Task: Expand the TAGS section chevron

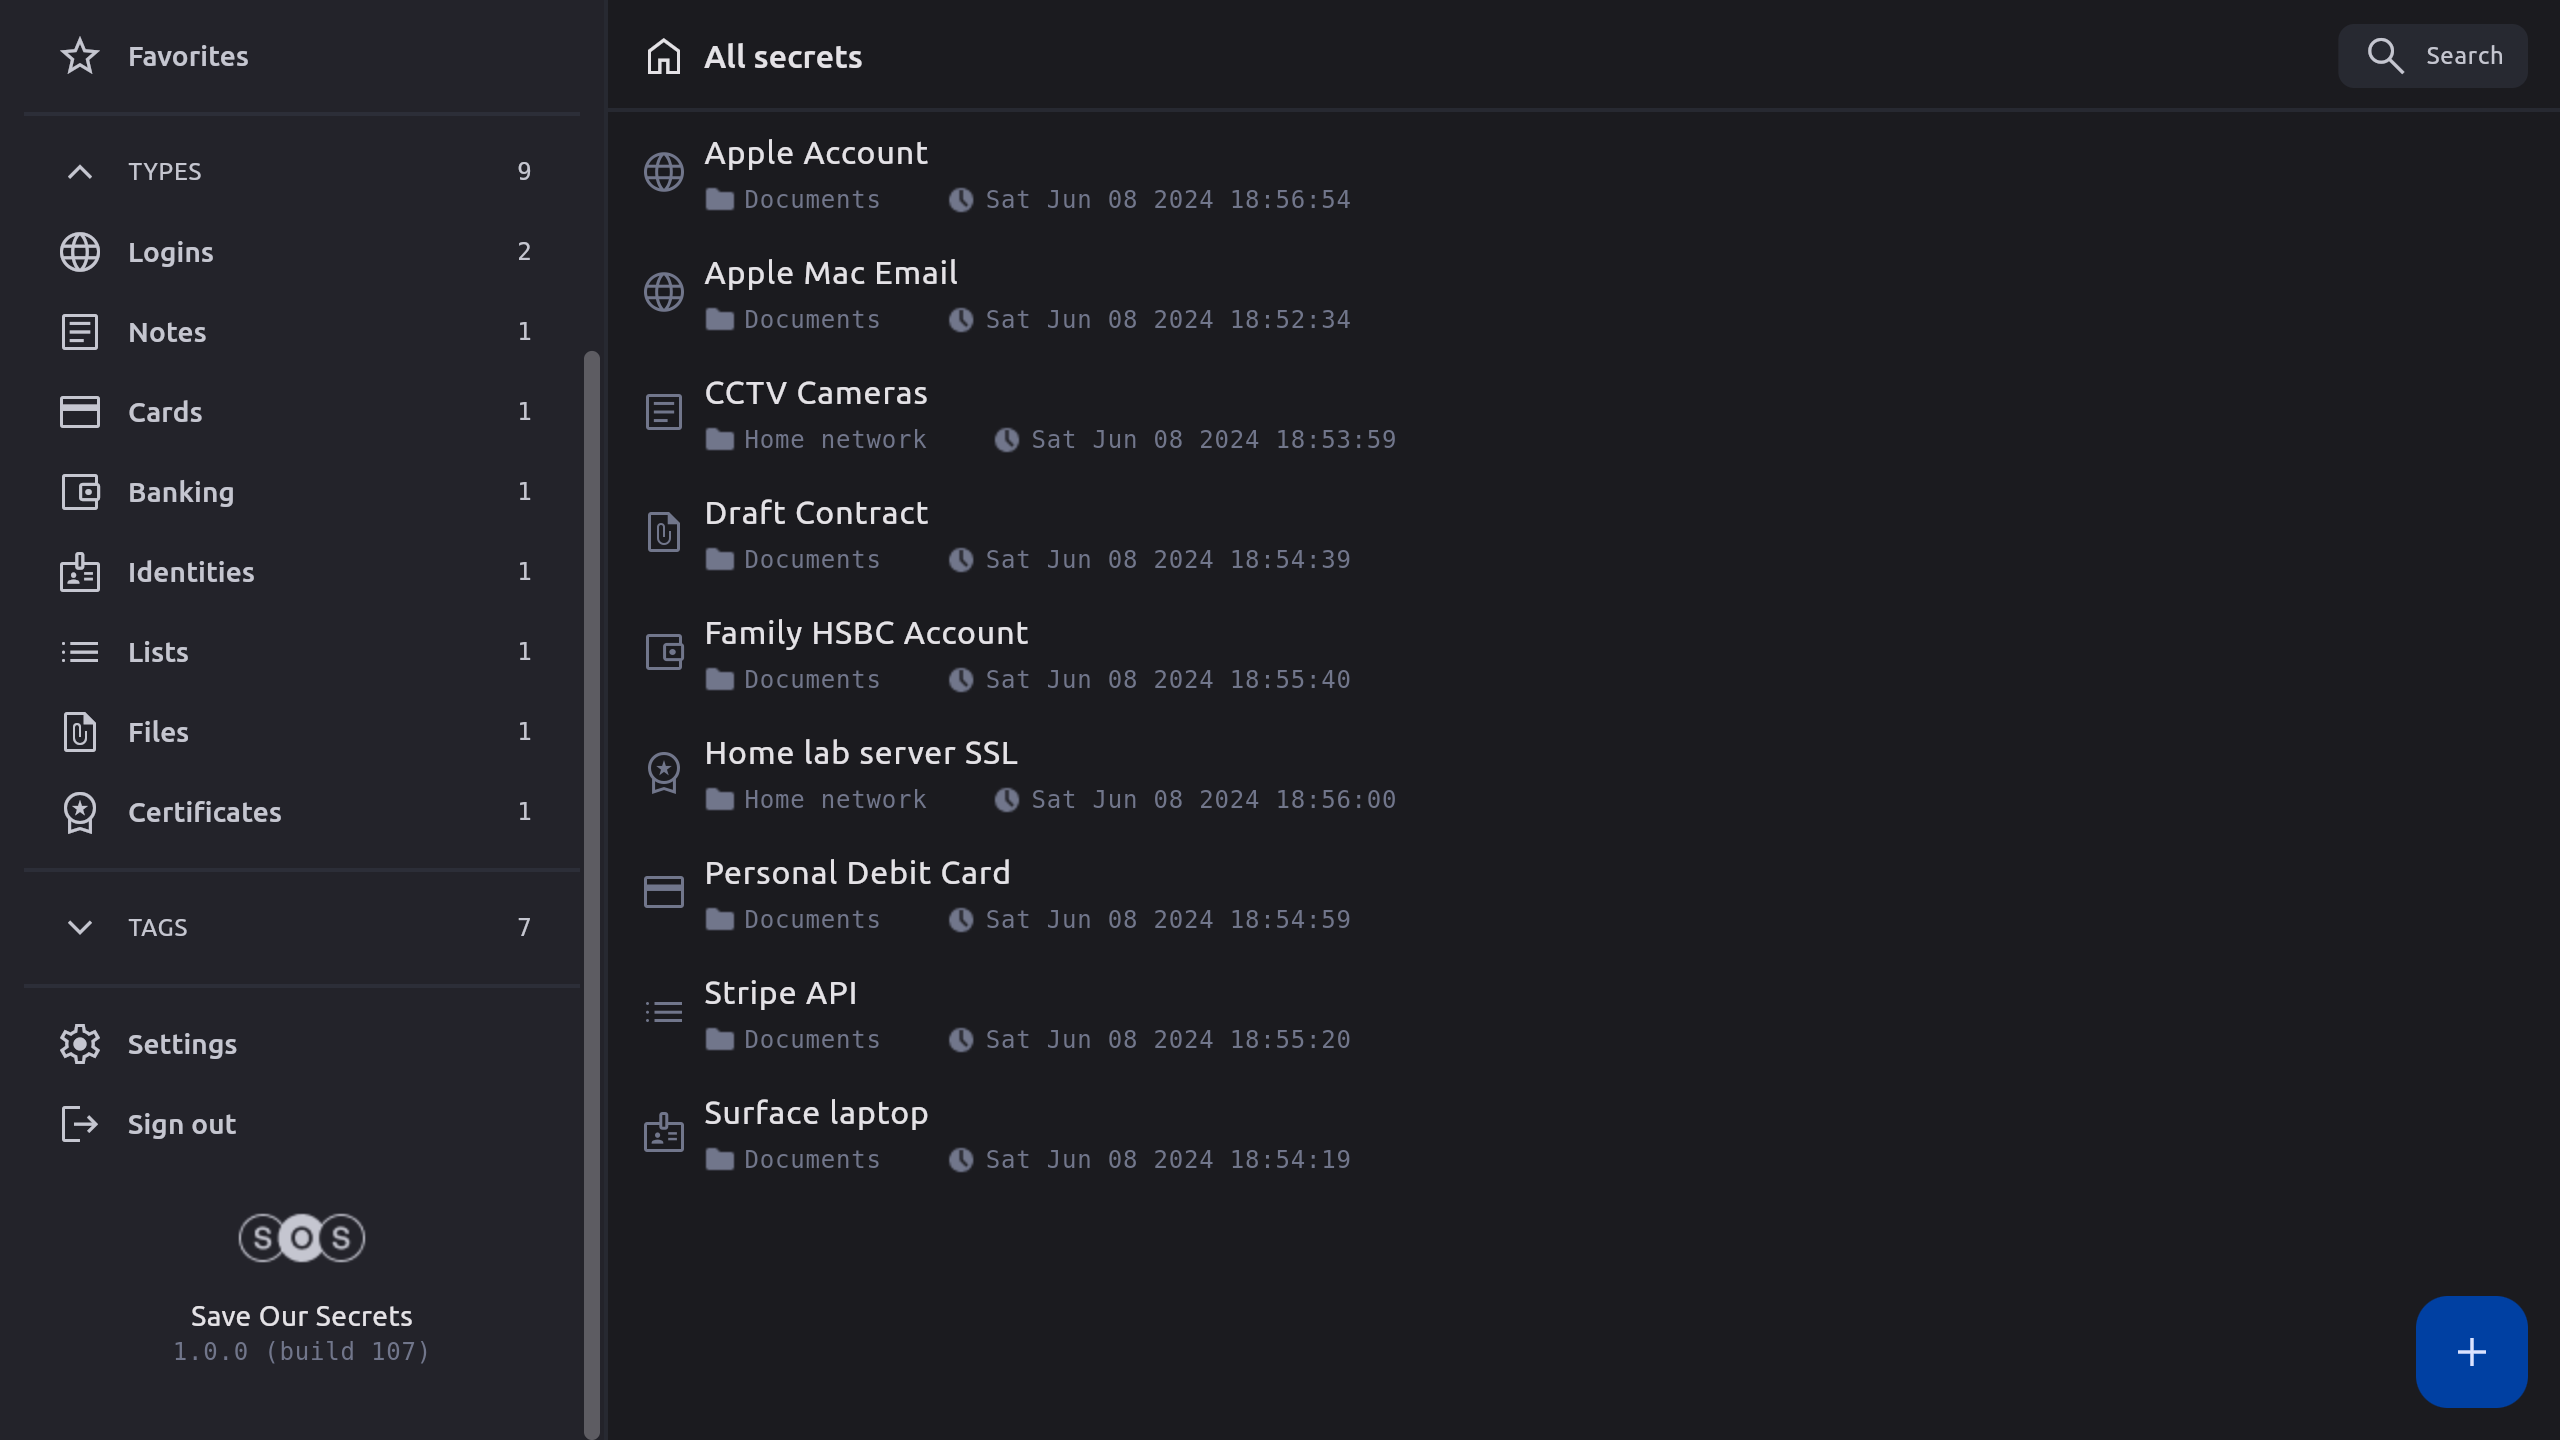Action: 80,927
